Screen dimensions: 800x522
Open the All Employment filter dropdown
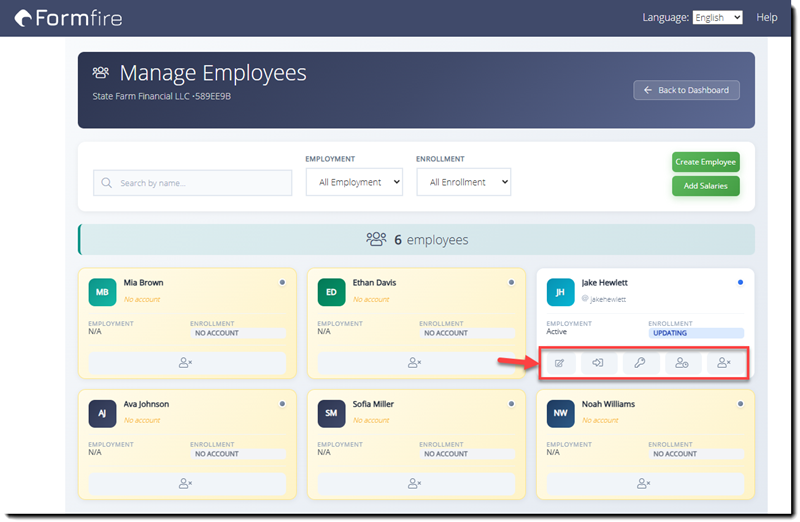[354, 182]
